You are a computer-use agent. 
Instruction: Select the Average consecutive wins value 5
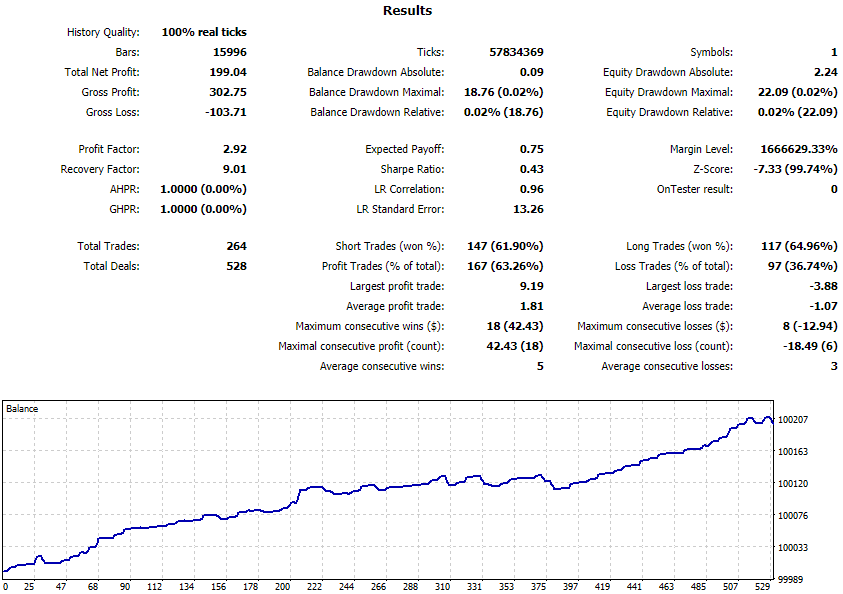(x=540, y=366)
